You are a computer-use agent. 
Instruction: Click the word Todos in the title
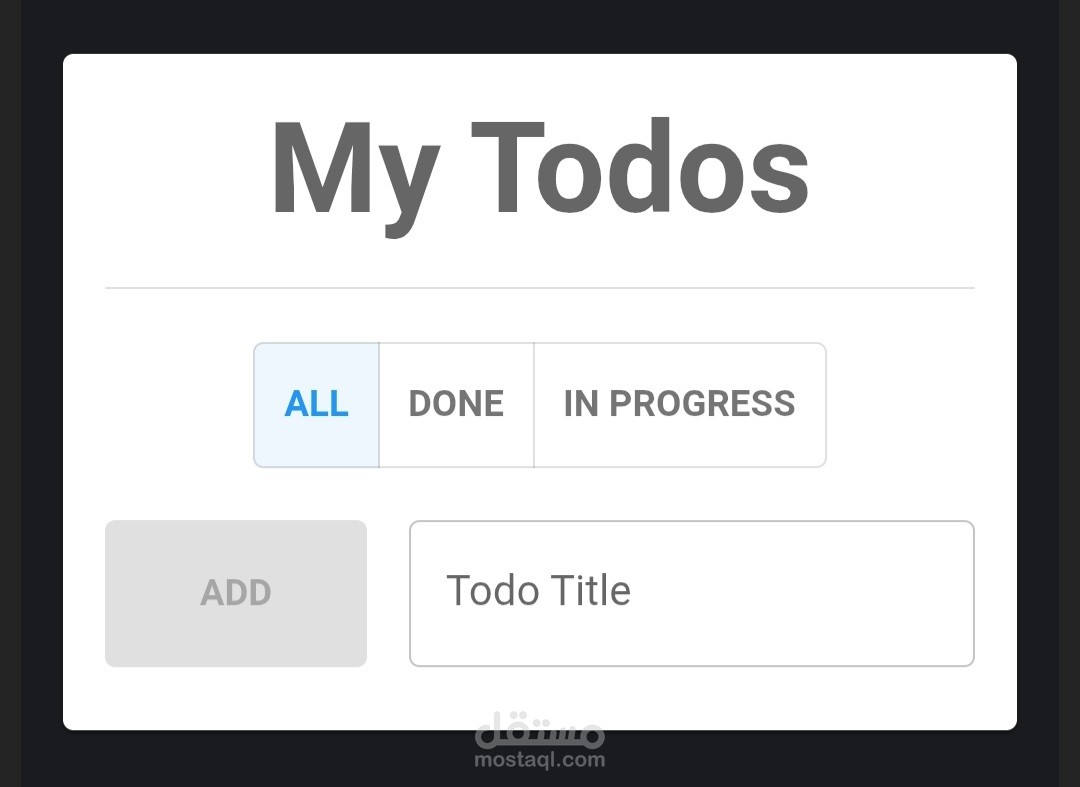640,170
